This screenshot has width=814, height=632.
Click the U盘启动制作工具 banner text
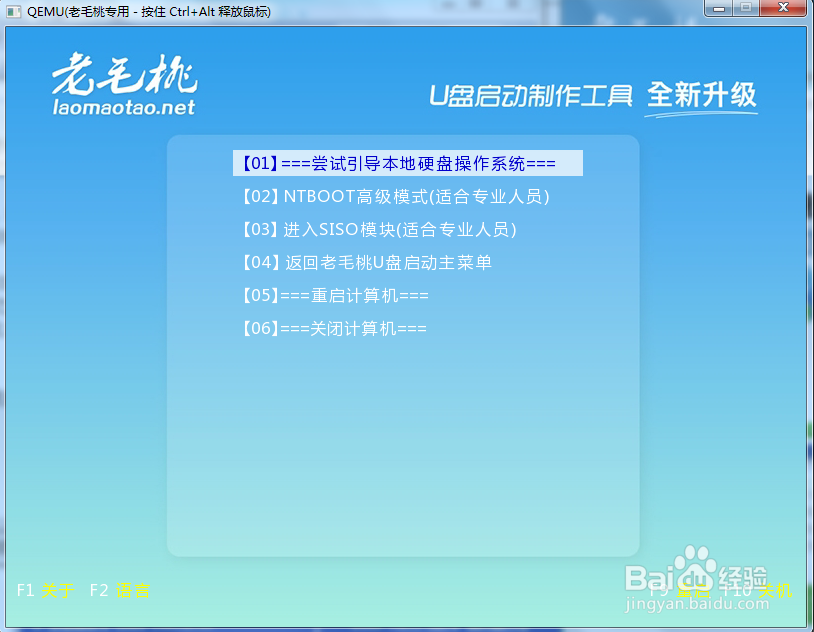pos(531,96)
